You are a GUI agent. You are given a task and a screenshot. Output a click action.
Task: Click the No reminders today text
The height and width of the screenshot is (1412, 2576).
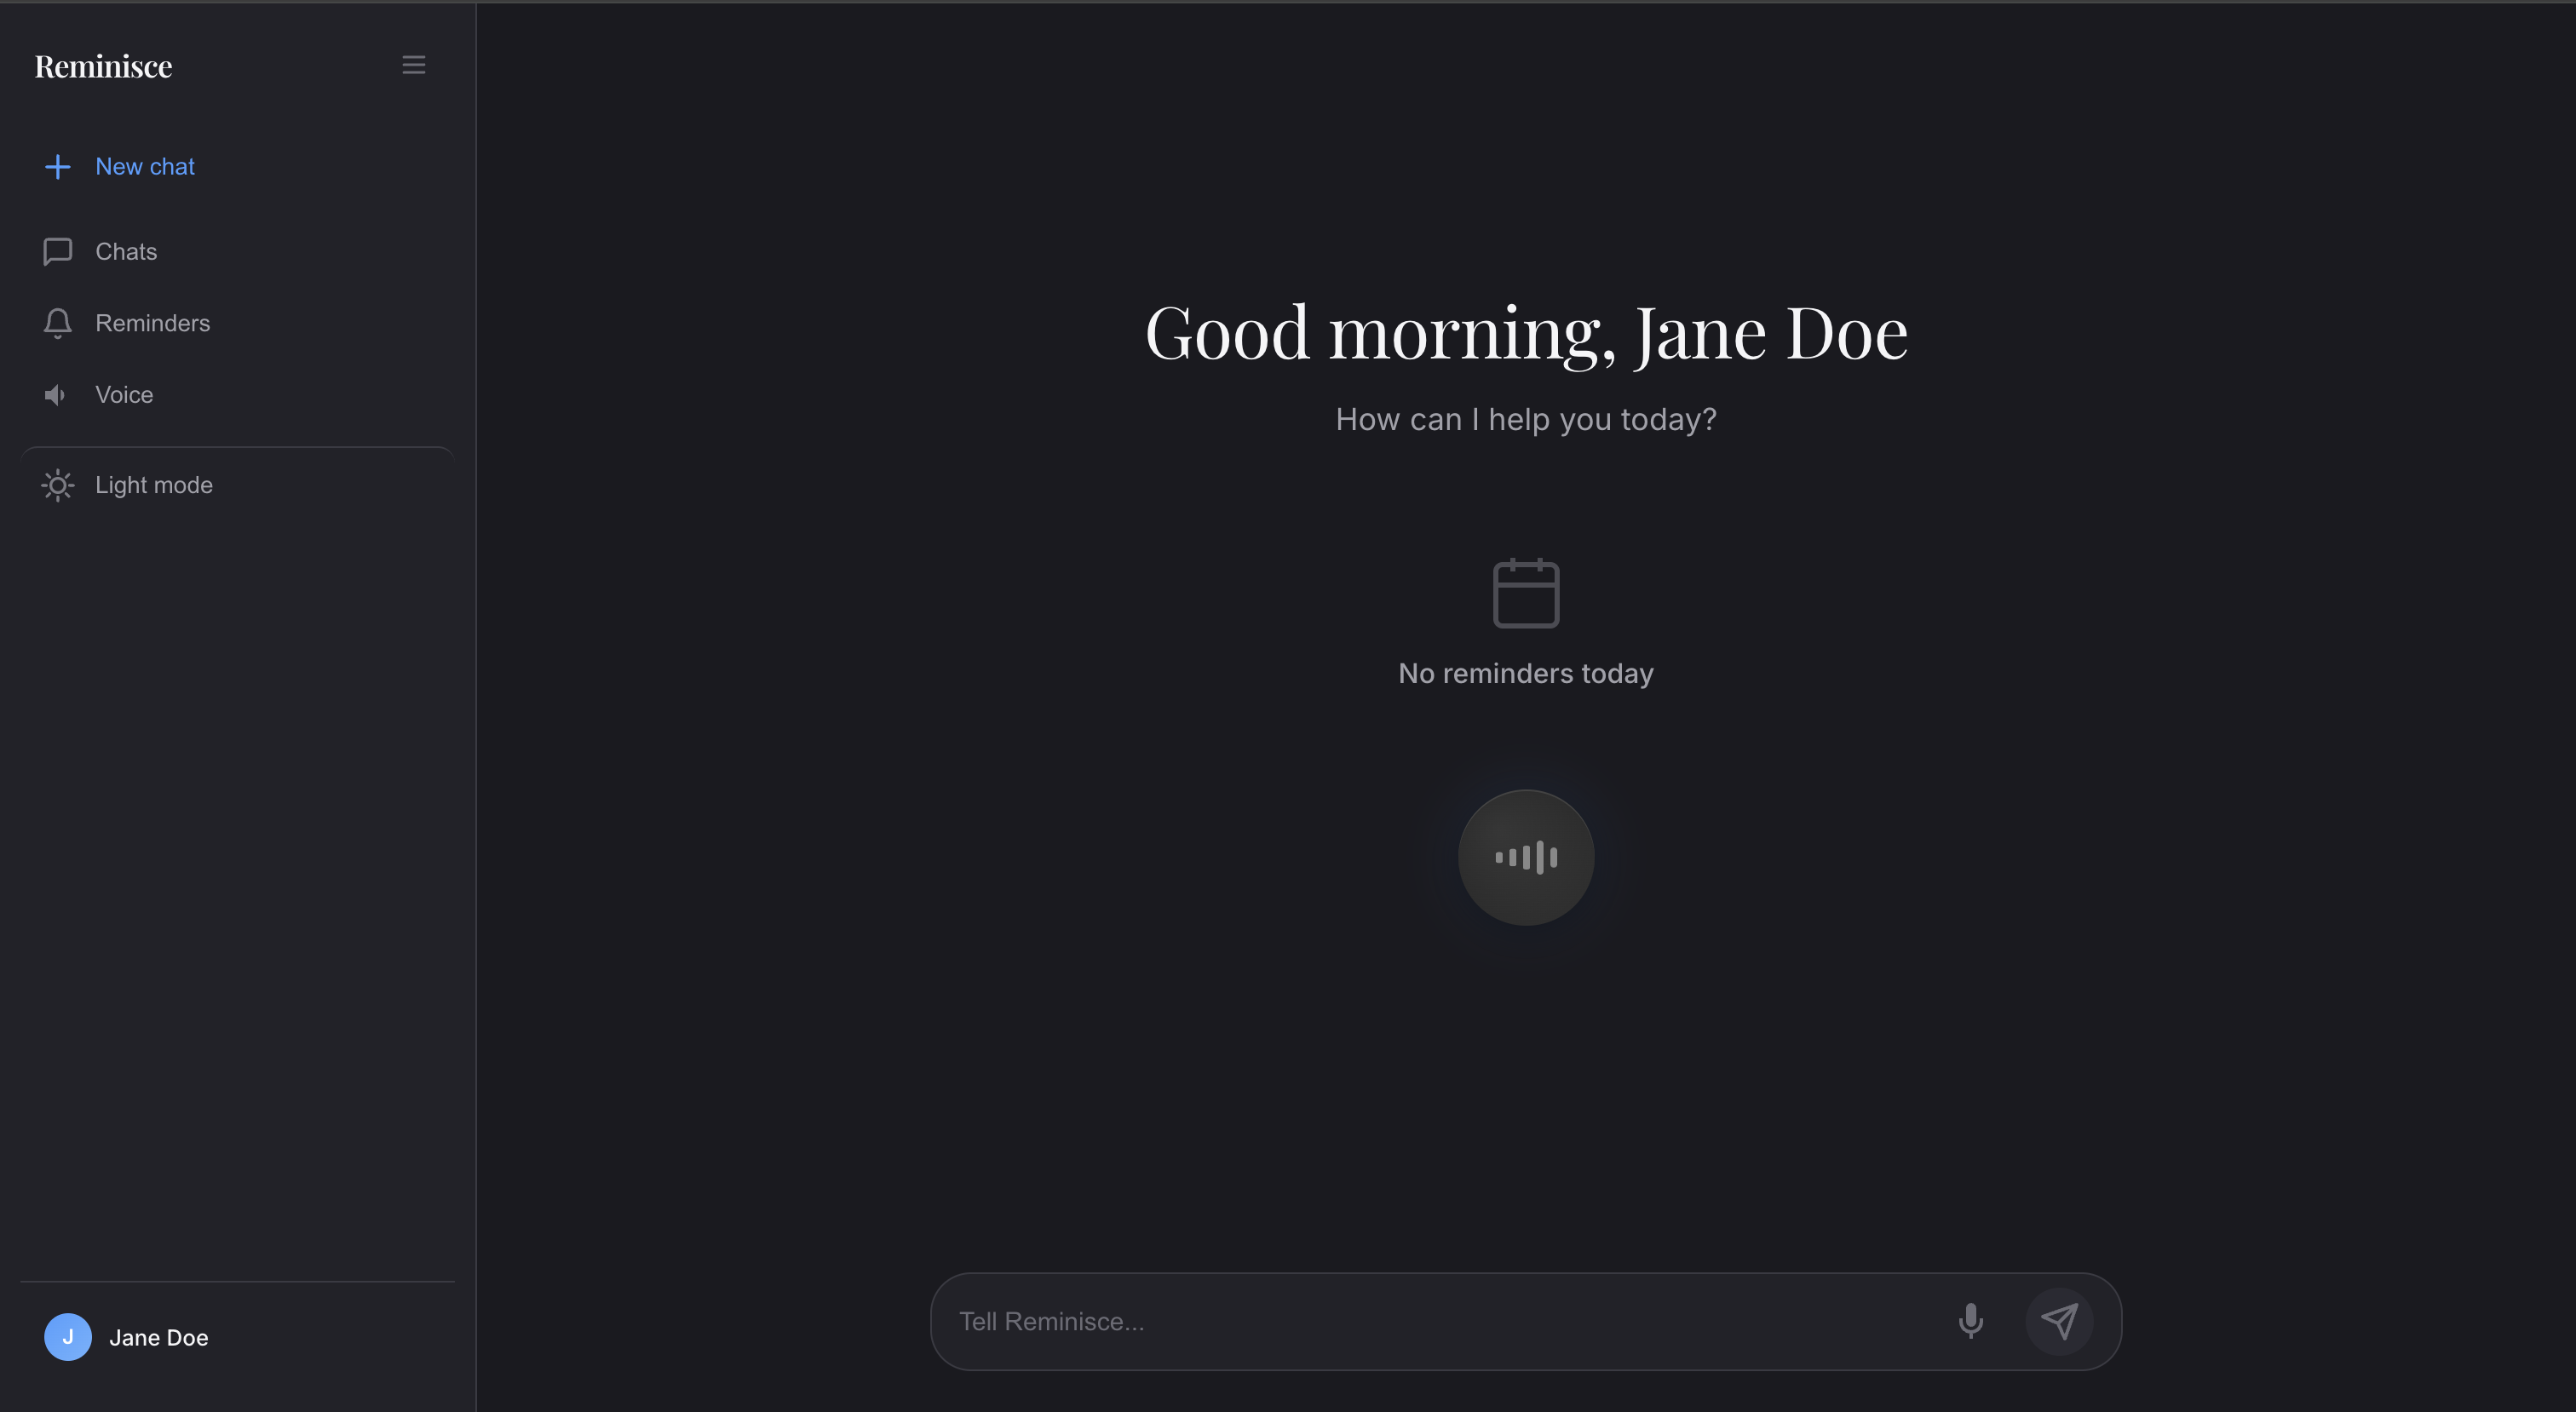(x=1525, y=673)
